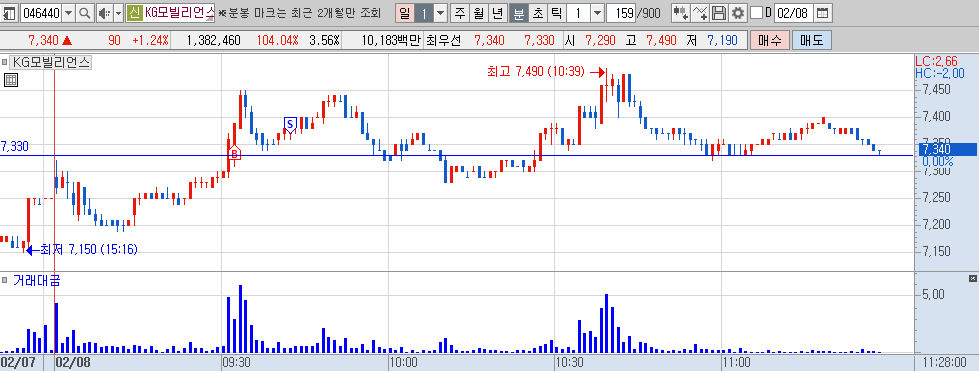Click the 104.04% volume ratio value
979x371 pixels.
277,41
